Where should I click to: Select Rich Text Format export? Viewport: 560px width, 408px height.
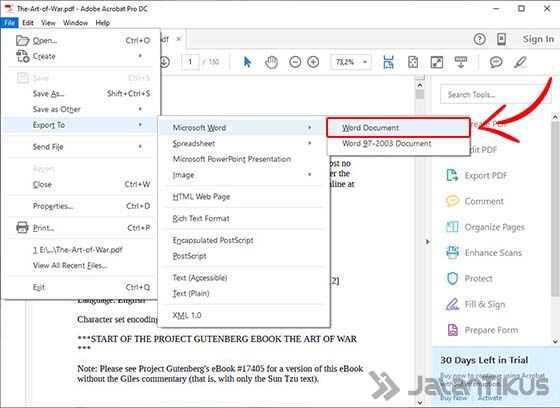[x=243, y=218]
